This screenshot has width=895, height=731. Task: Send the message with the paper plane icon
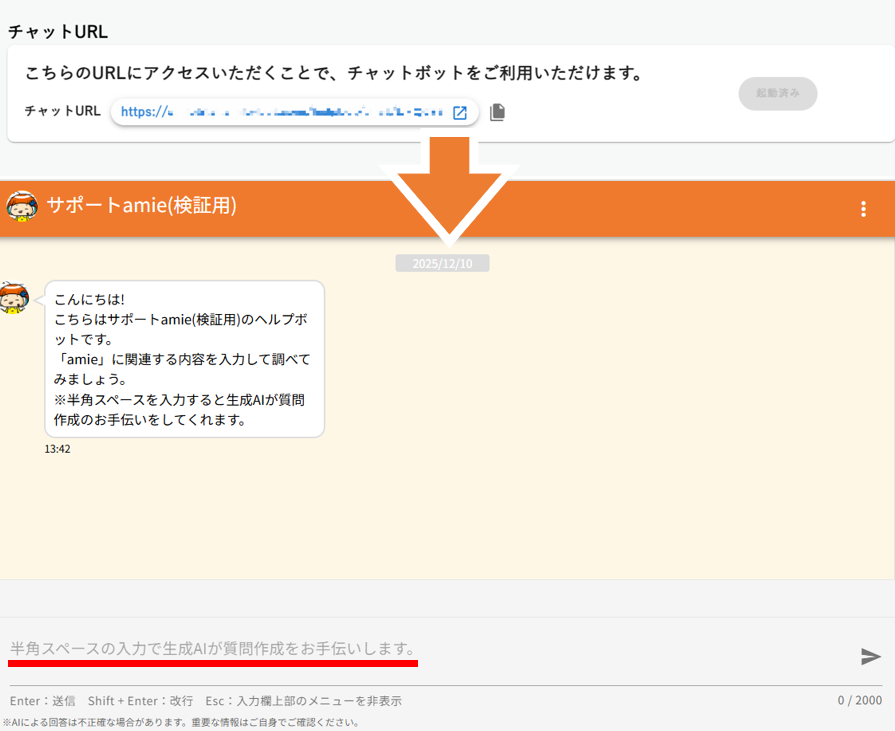pos(871,656)
